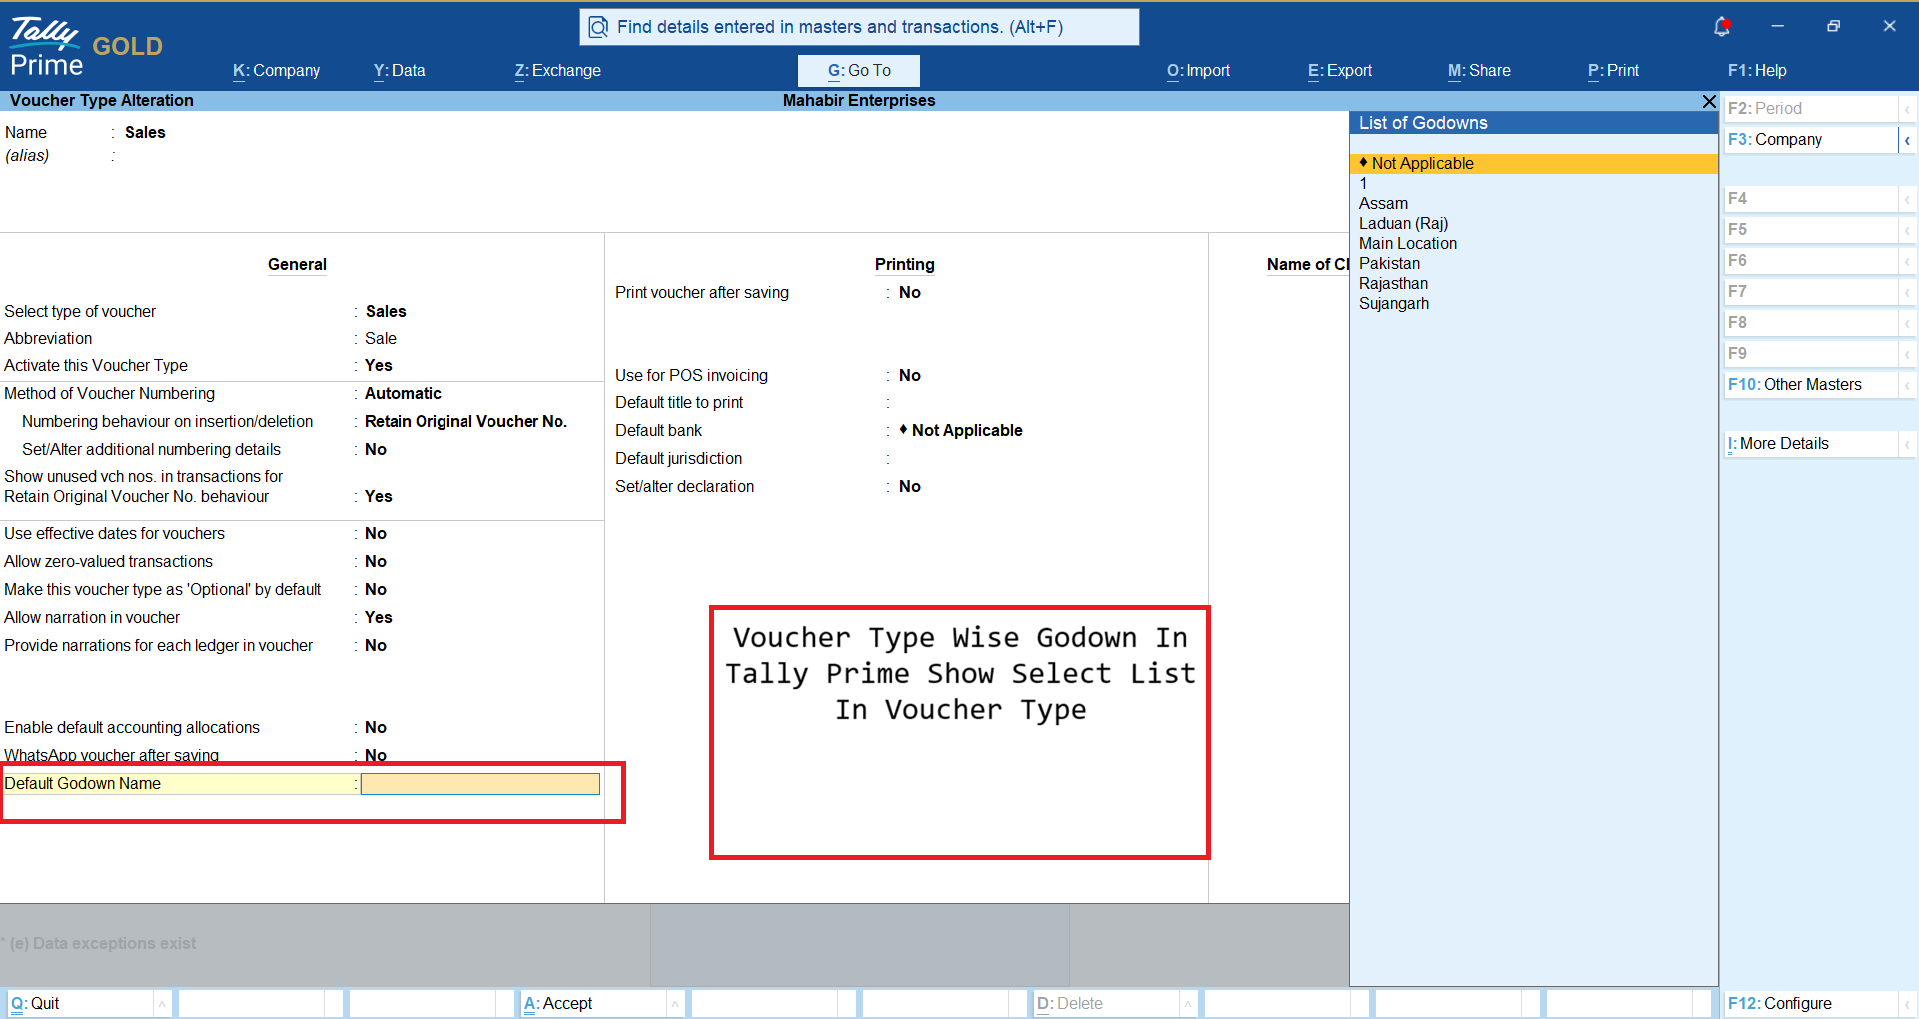Click the Tally Prime GOLD logo

click(x=85, y=47)
